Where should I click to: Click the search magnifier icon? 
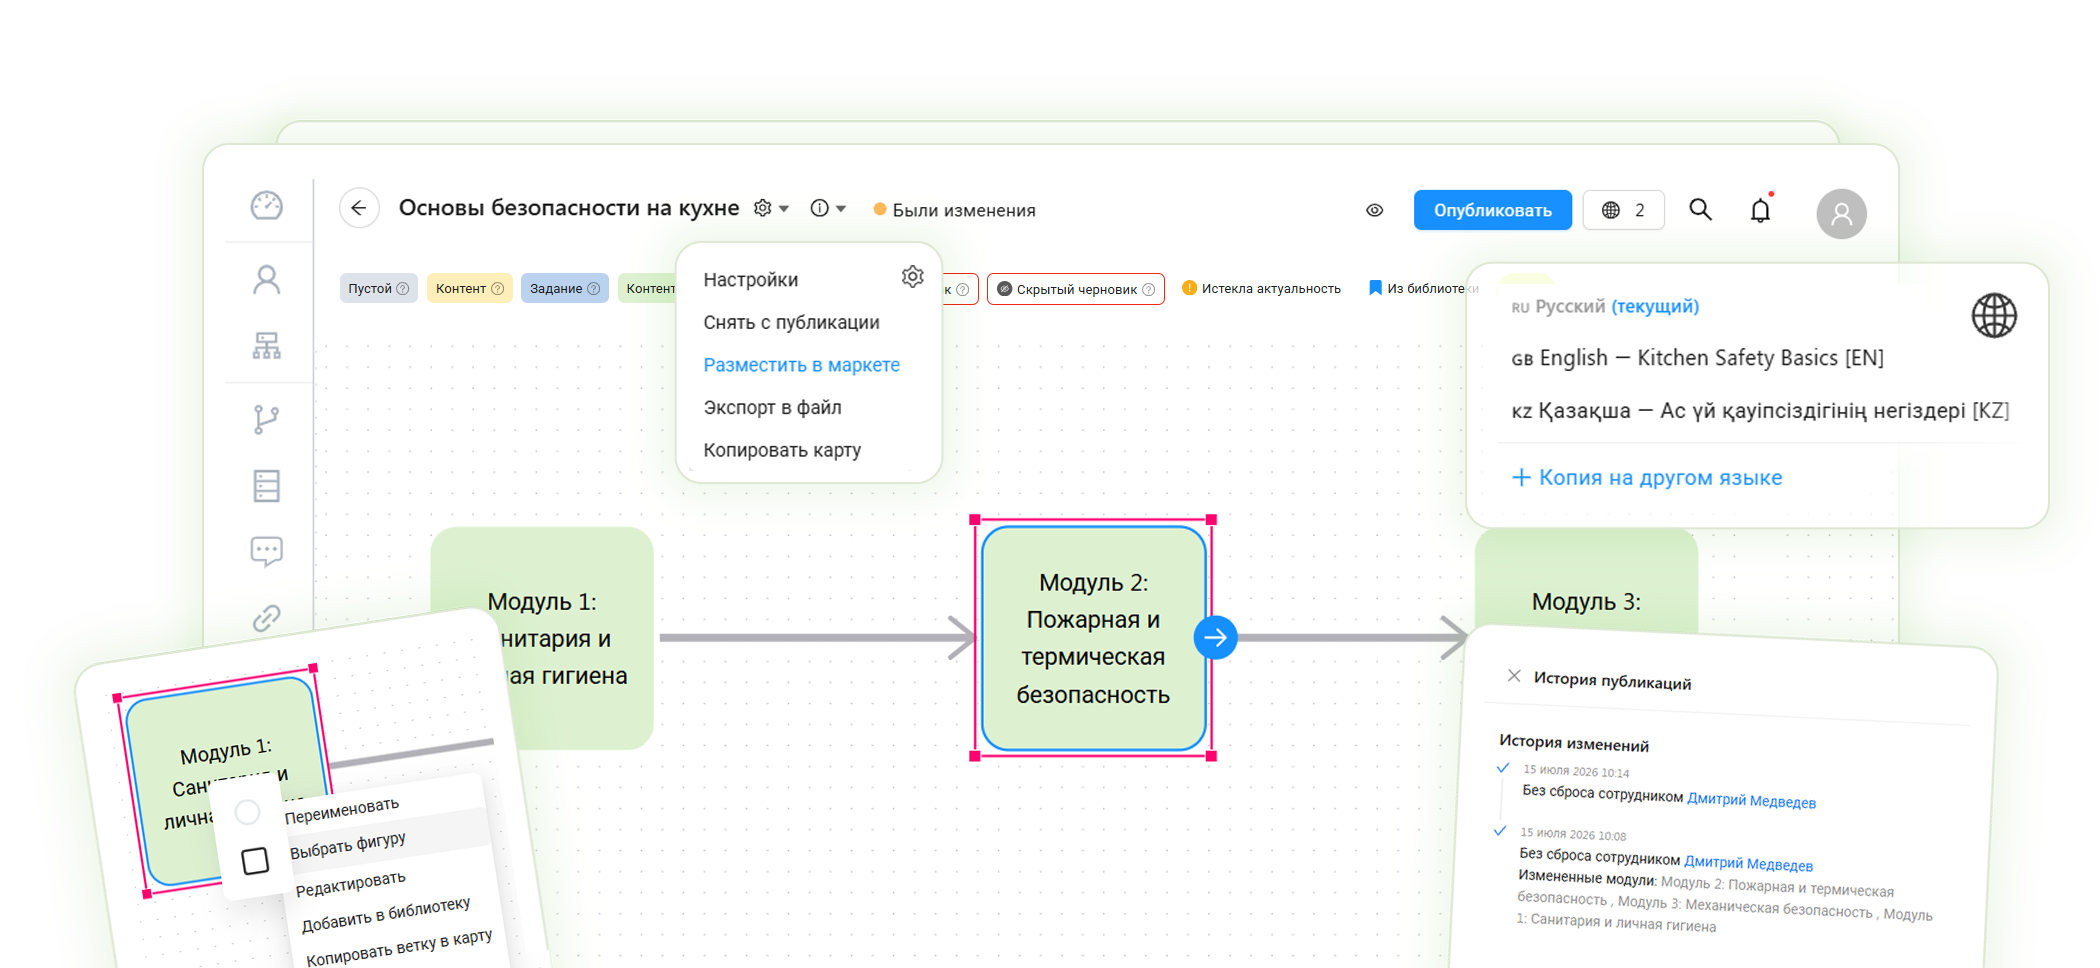[1700, 210]
